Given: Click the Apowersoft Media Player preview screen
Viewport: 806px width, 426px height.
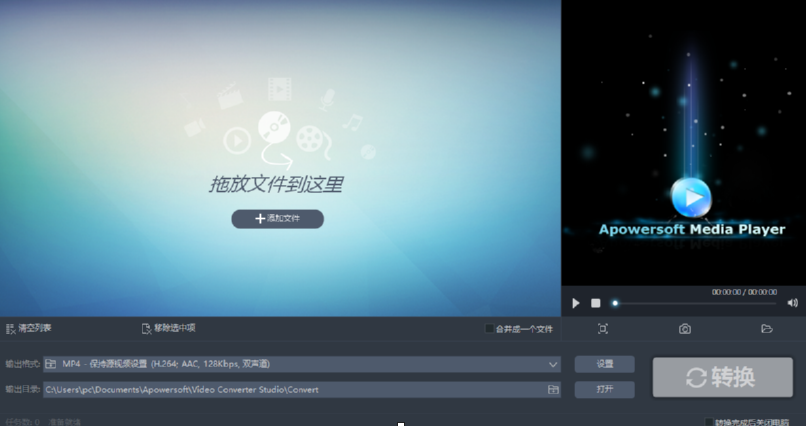Looking at the screenshot, I should (x=684, y=143).
